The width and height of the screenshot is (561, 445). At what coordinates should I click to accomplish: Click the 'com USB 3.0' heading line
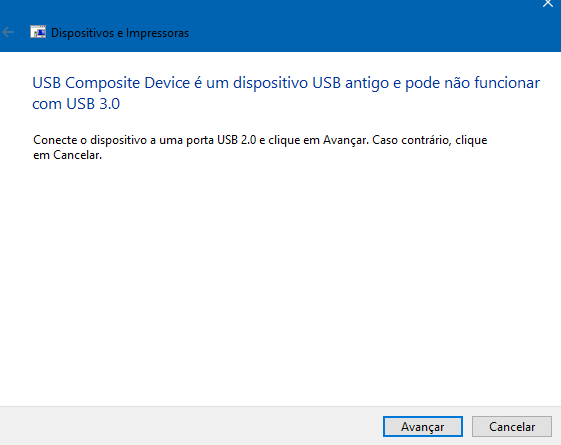click(76, 104)
